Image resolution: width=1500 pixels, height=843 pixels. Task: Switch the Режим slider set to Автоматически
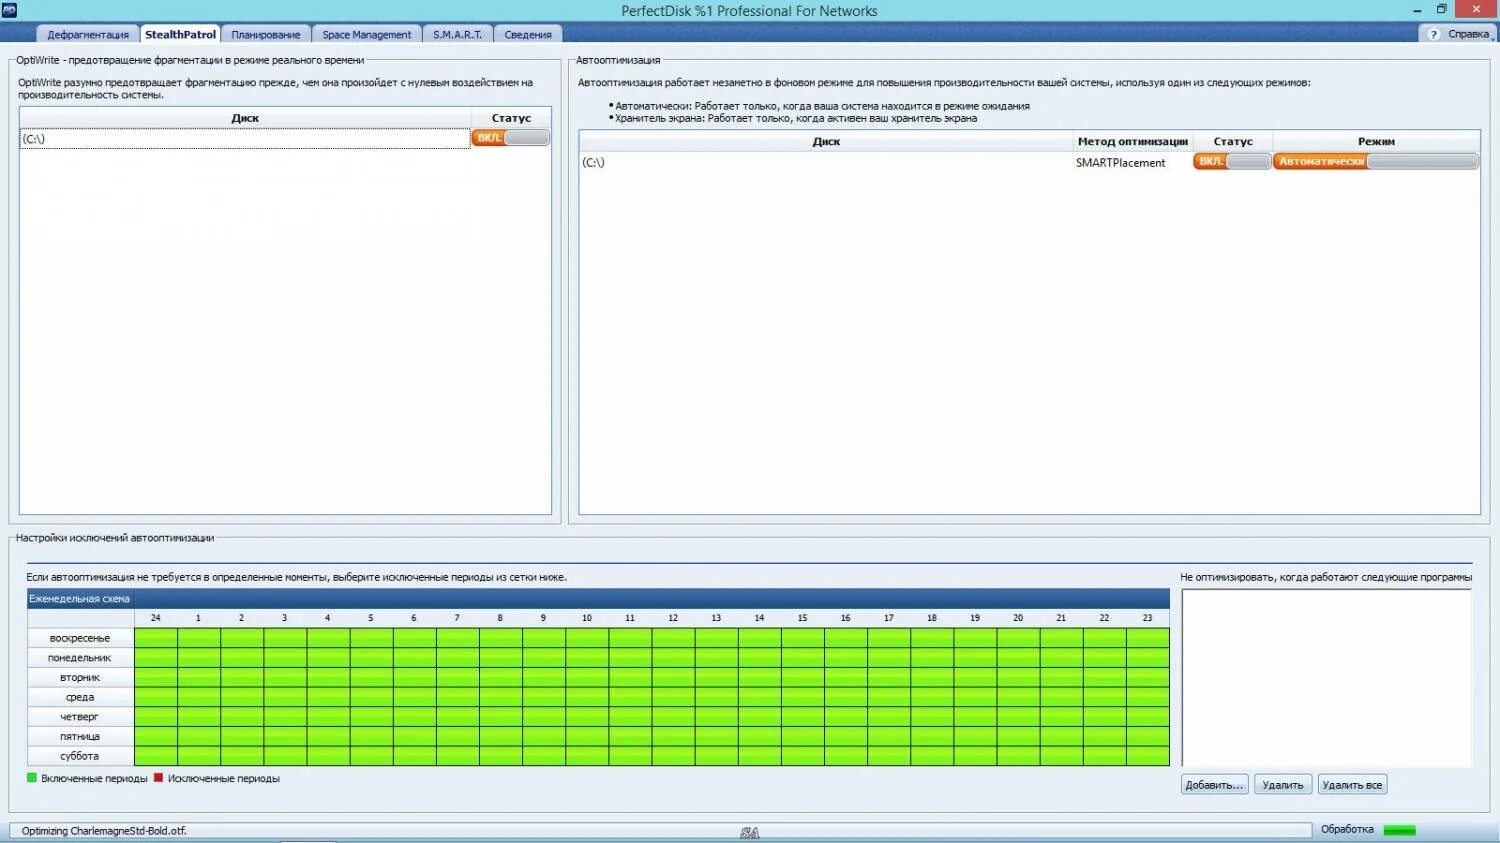point(1376,161)
